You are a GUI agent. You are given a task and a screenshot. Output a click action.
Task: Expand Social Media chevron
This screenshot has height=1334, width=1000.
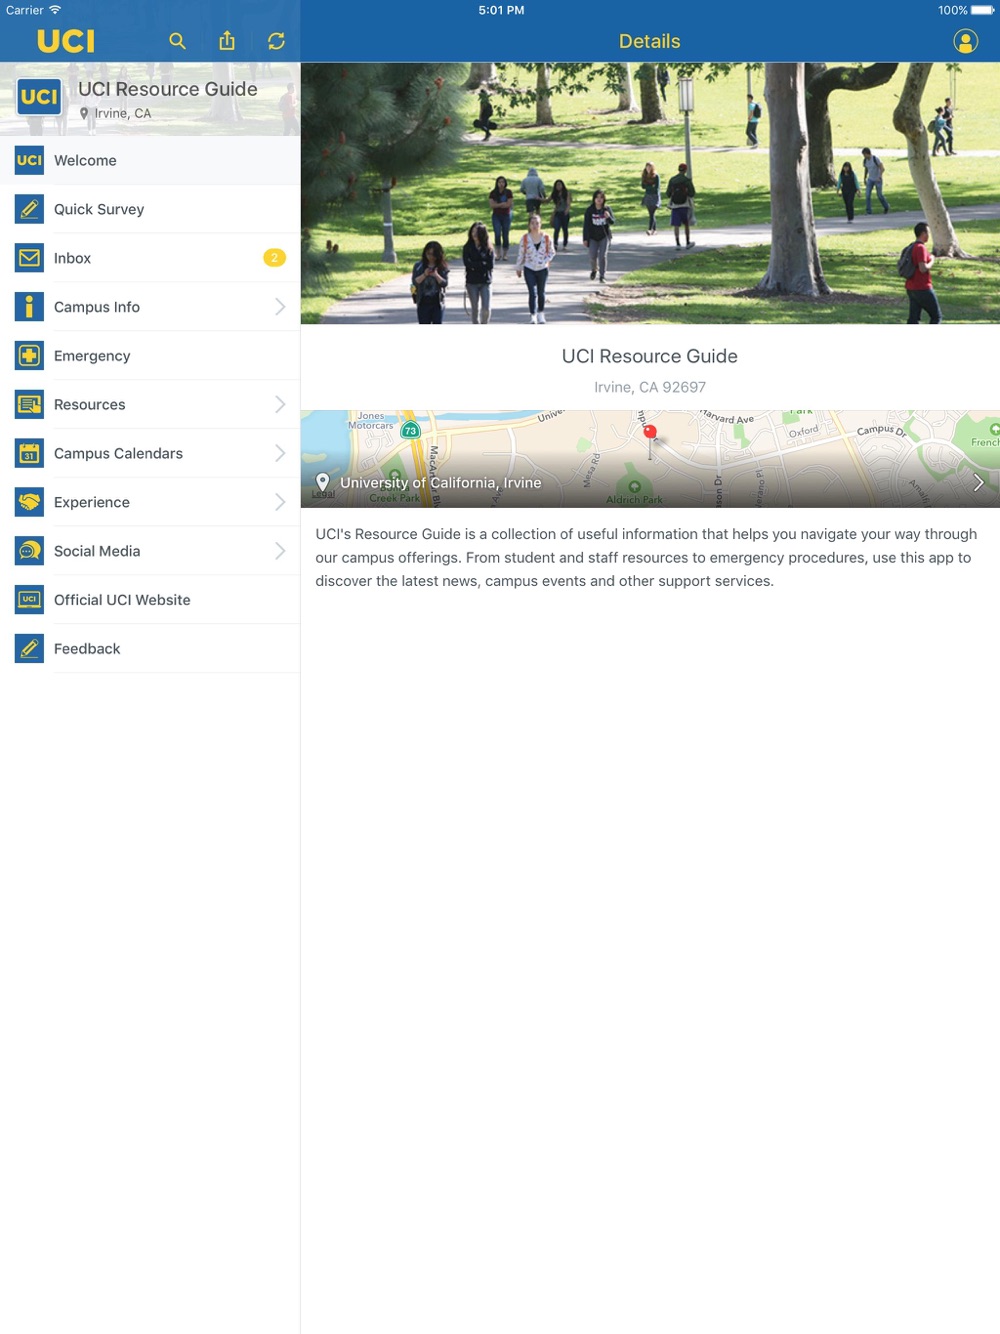pos(280,551)
